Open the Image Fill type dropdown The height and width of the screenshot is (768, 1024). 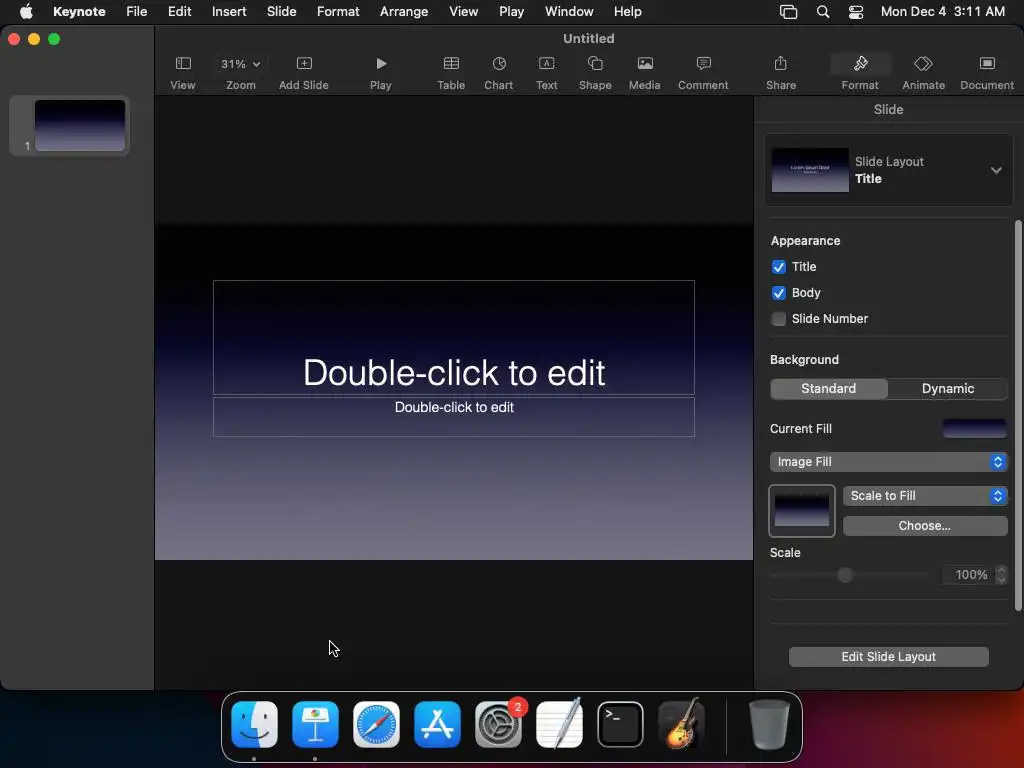coord(888,462)
